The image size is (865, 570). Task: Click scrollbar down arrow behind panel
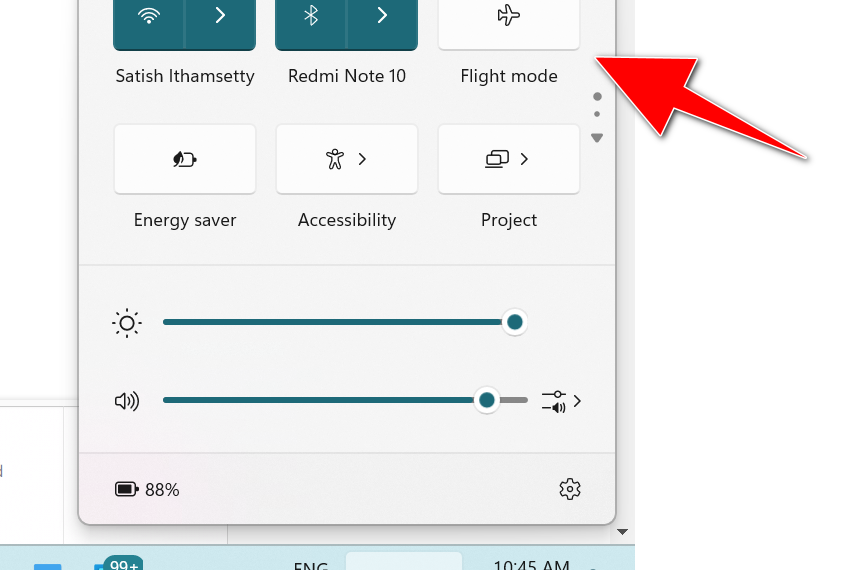coord(623,532)
